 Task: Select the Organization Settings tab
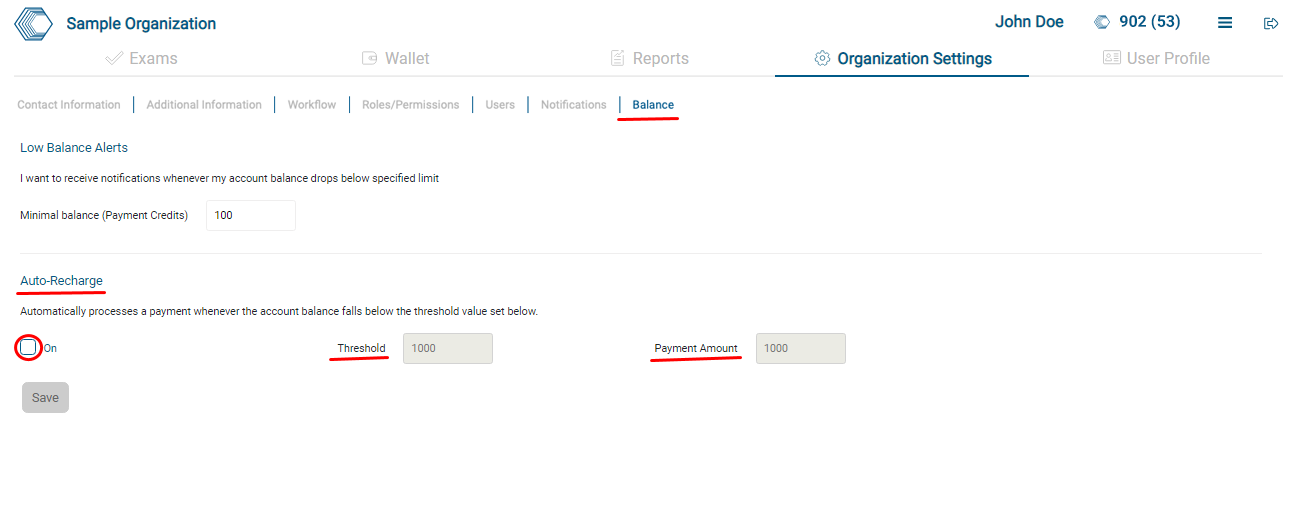902,58
